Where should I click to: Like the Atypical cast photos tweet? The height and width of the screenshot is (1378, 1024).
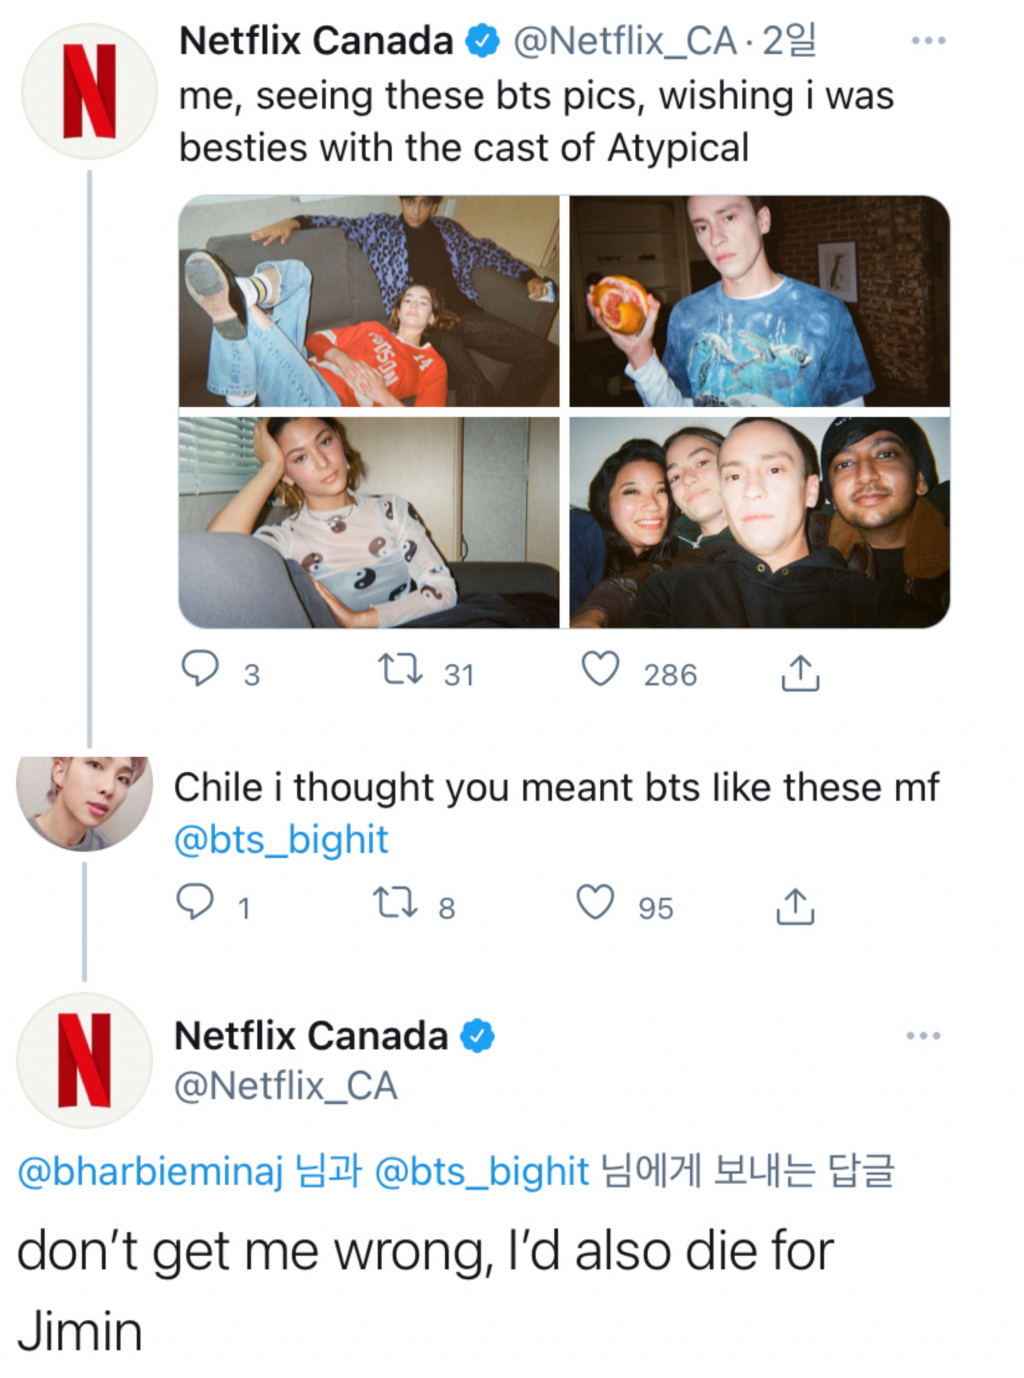[x=601, y=669]
